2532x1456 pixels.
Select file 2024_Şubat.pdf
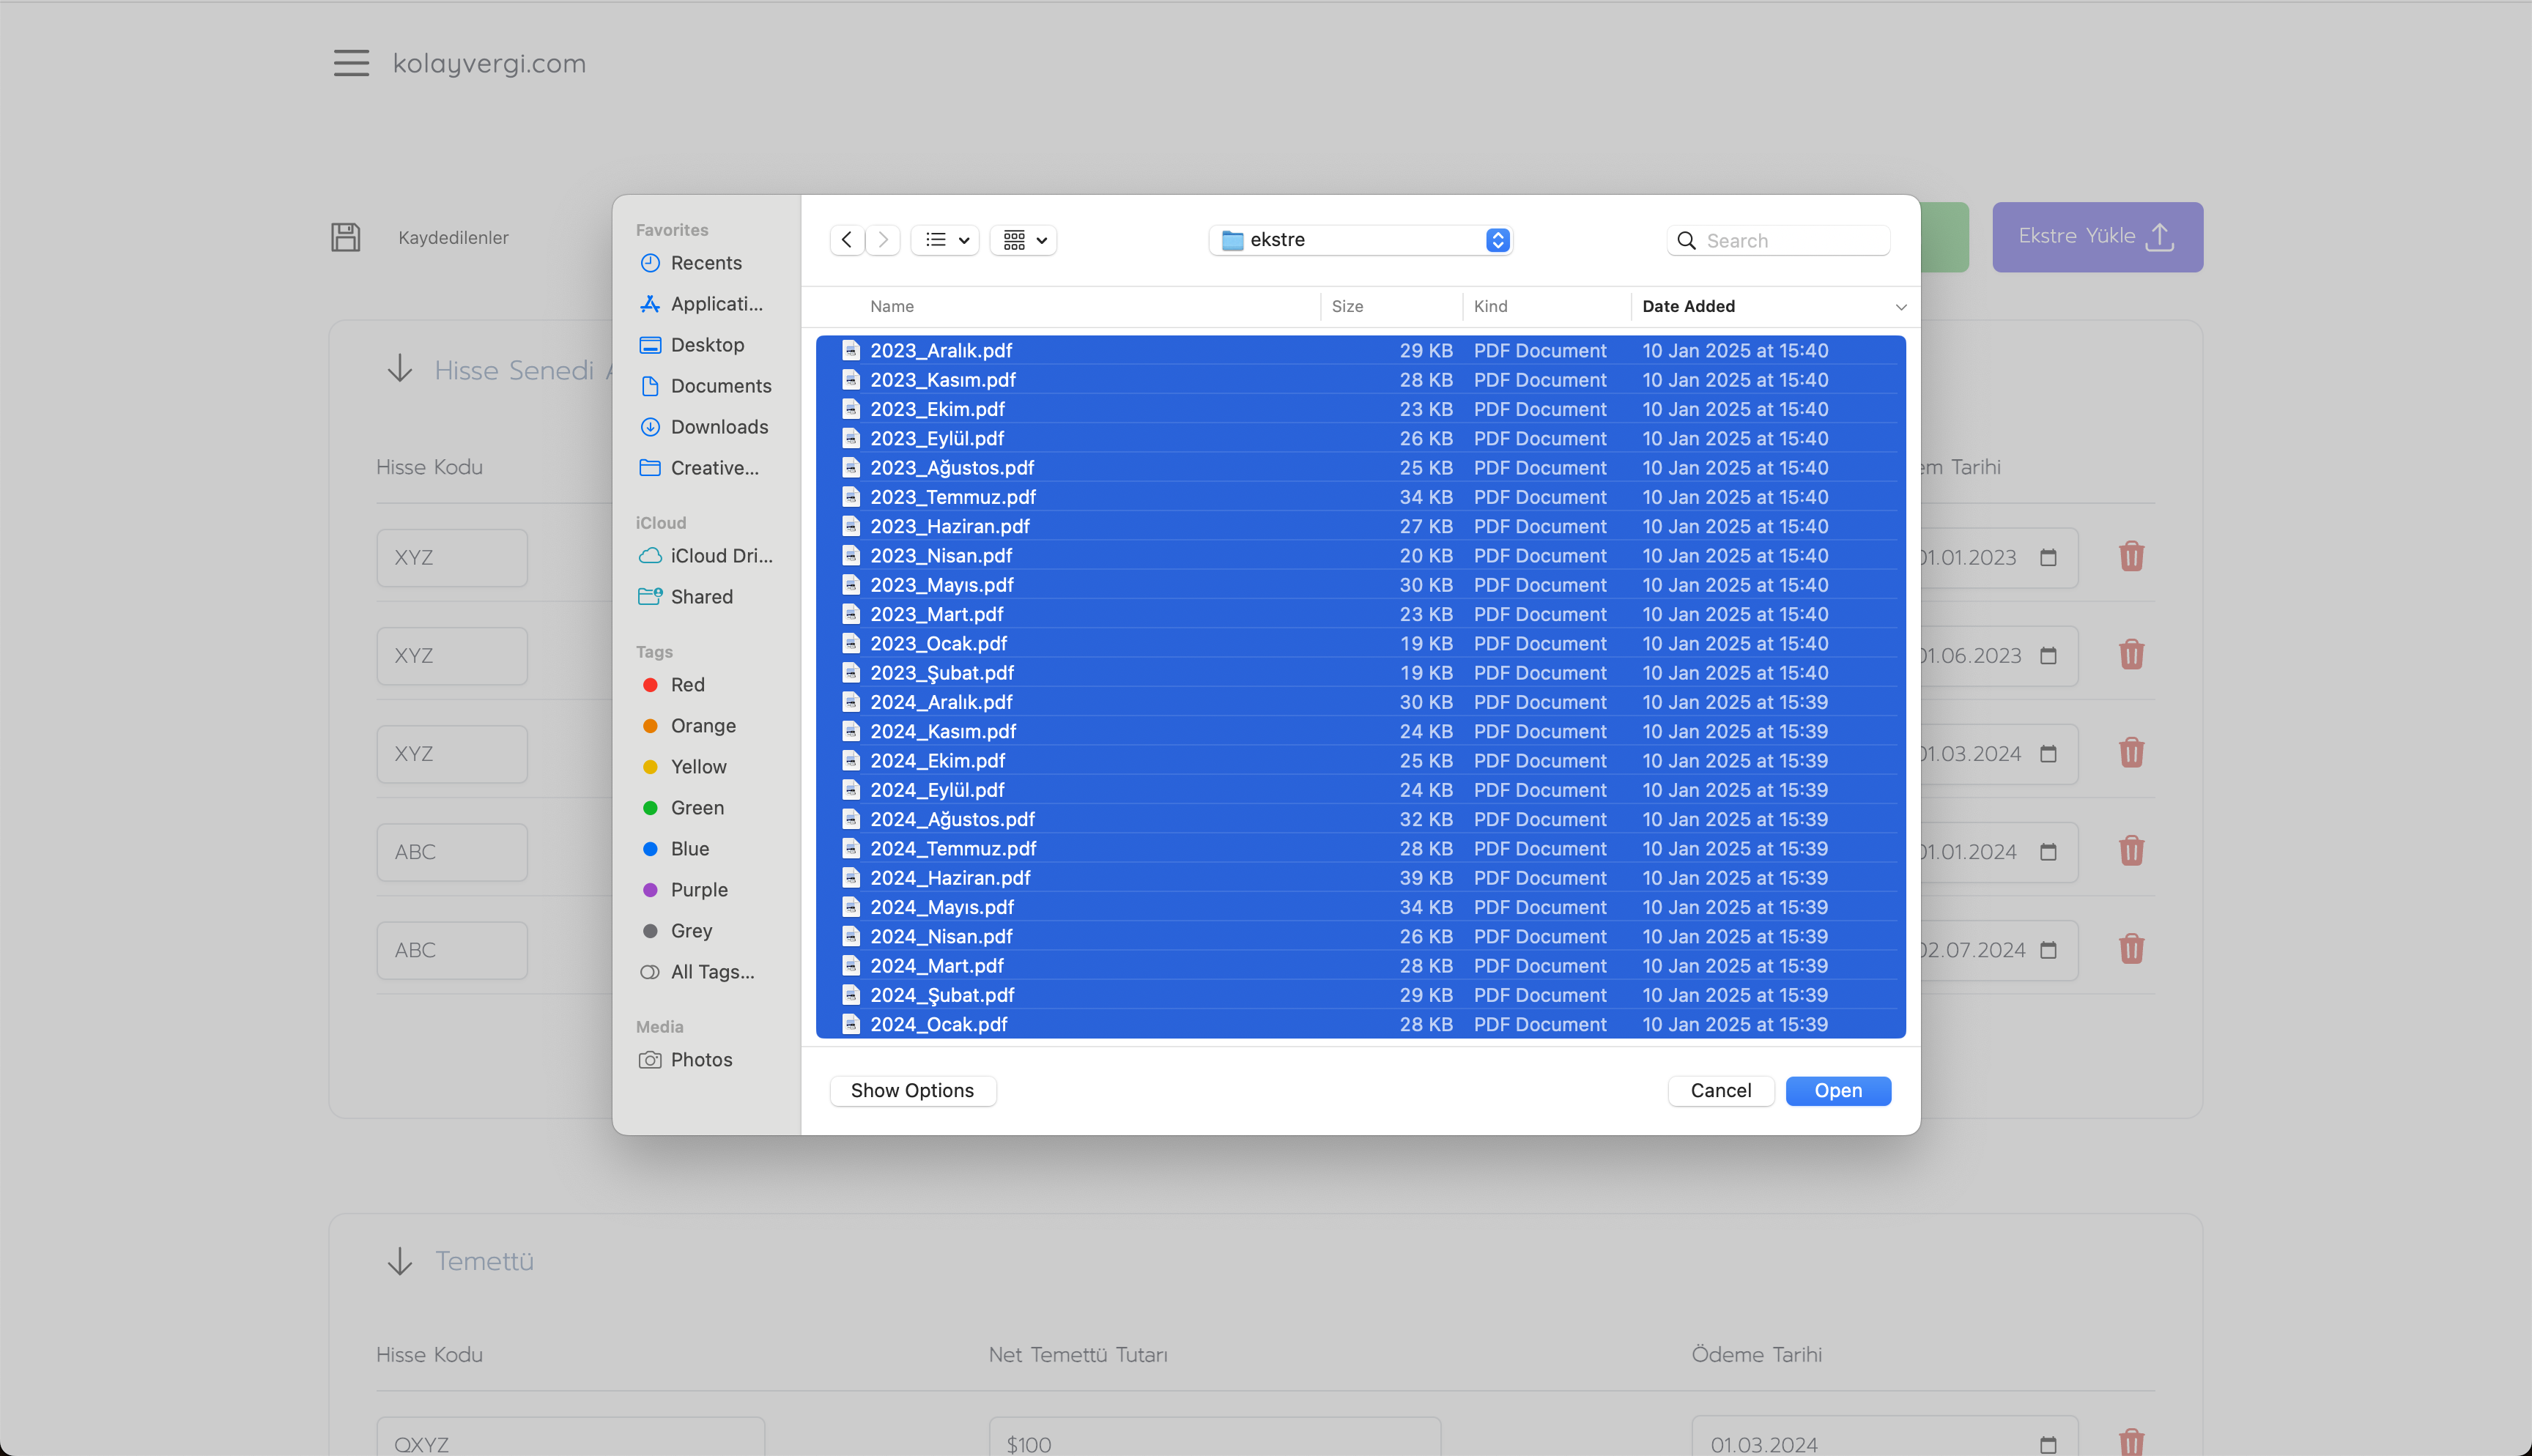(x=1361, y=995)
